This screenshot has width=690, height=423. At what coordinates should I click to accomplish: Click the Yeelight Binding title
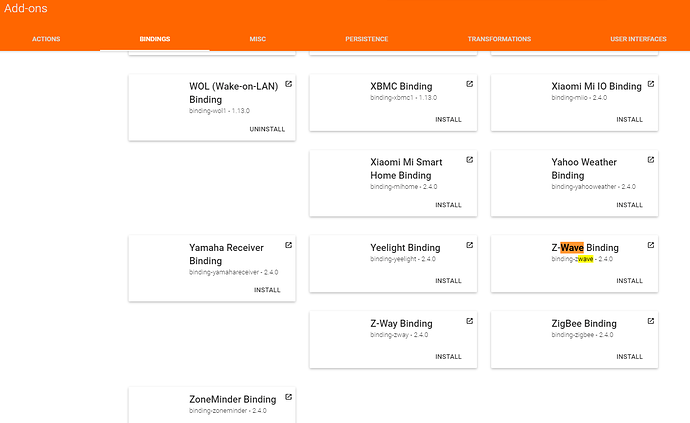405,248
